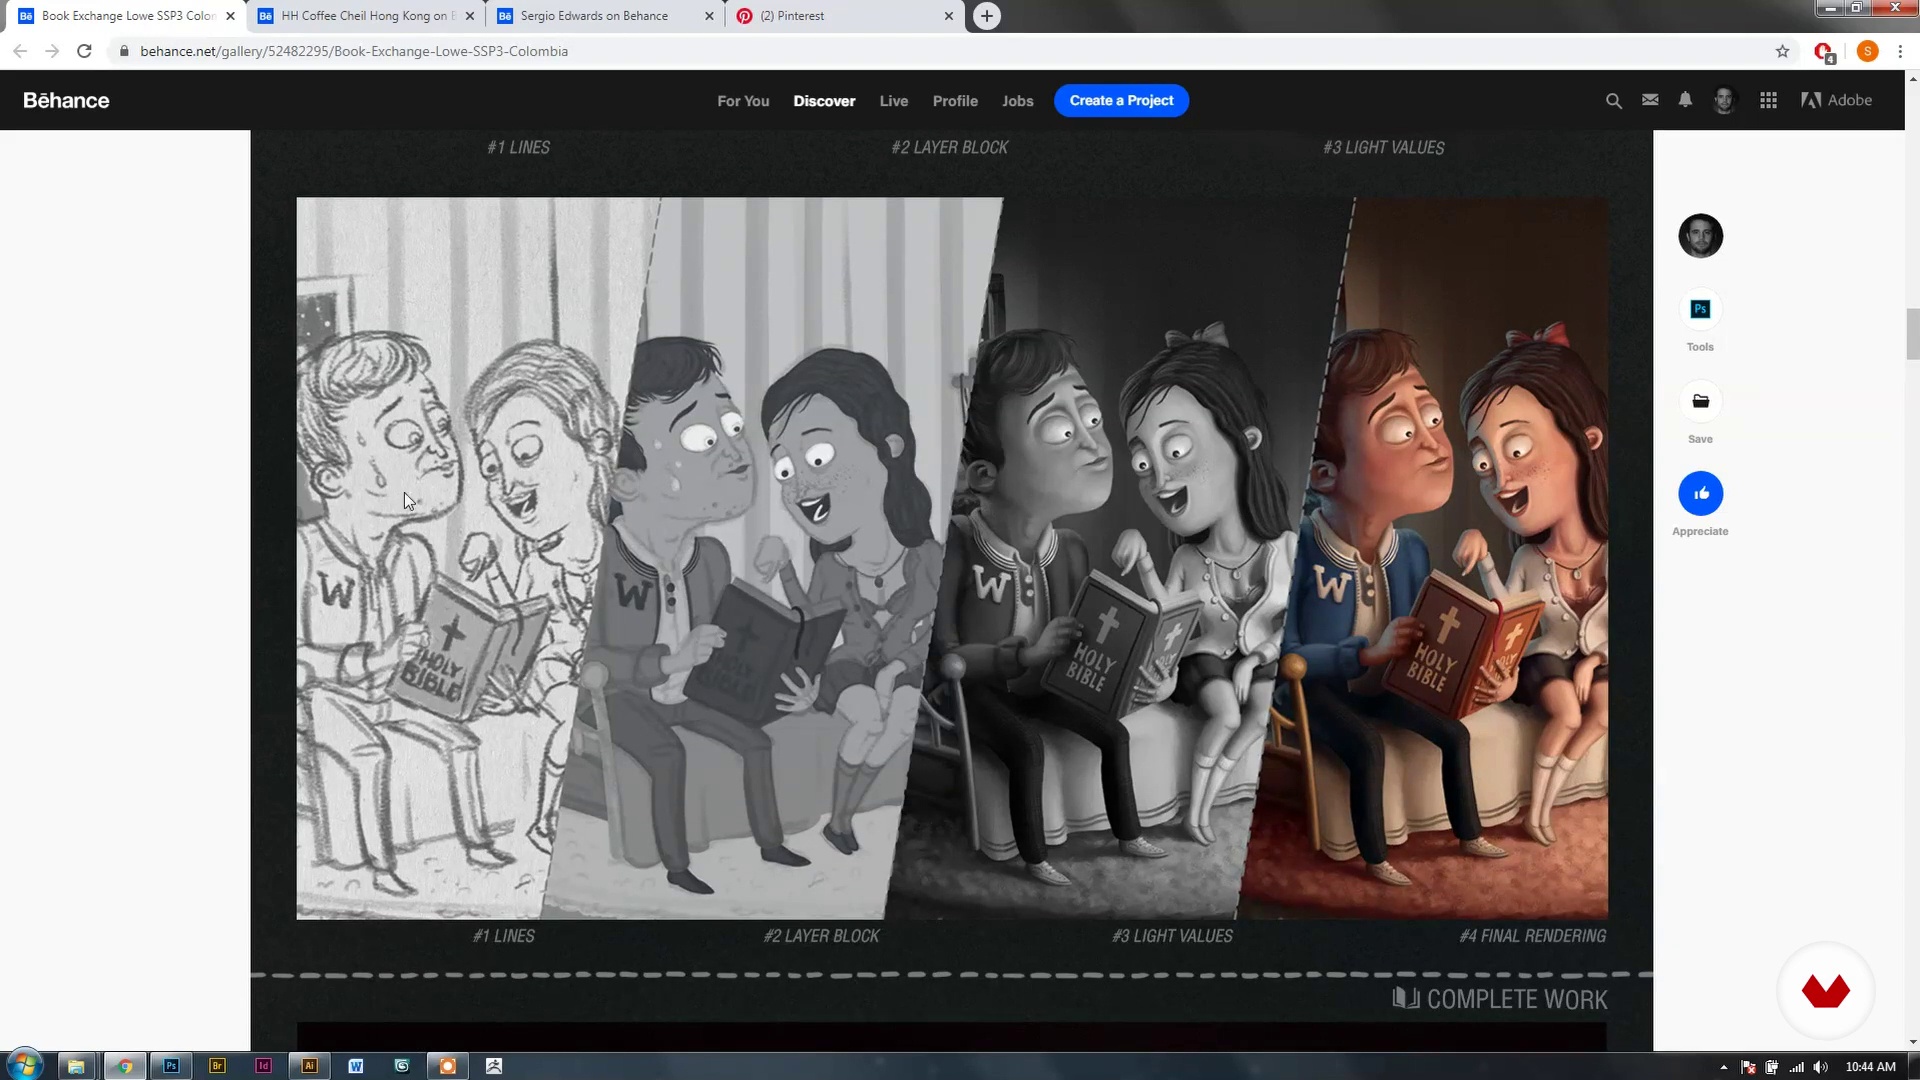Click the Behance logo

click(x=66, y=101)
